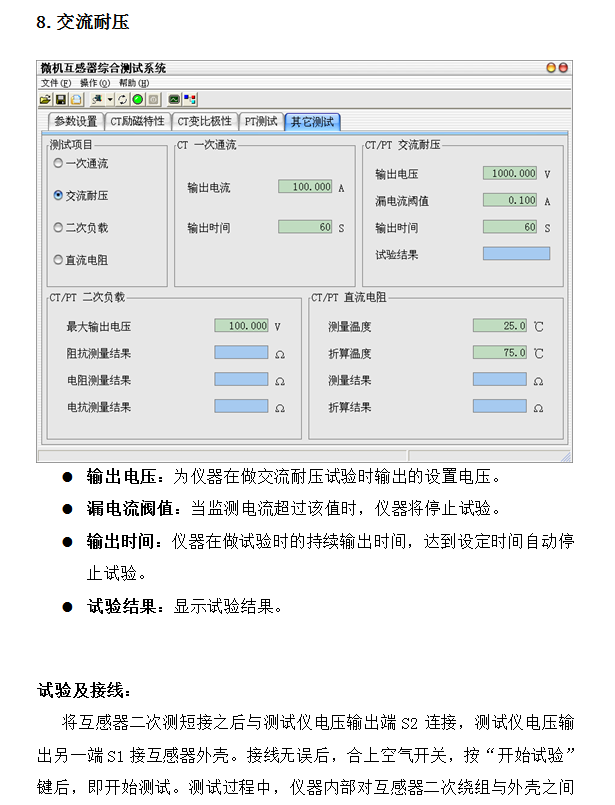Click the gray stop toolbar icon

153,100
